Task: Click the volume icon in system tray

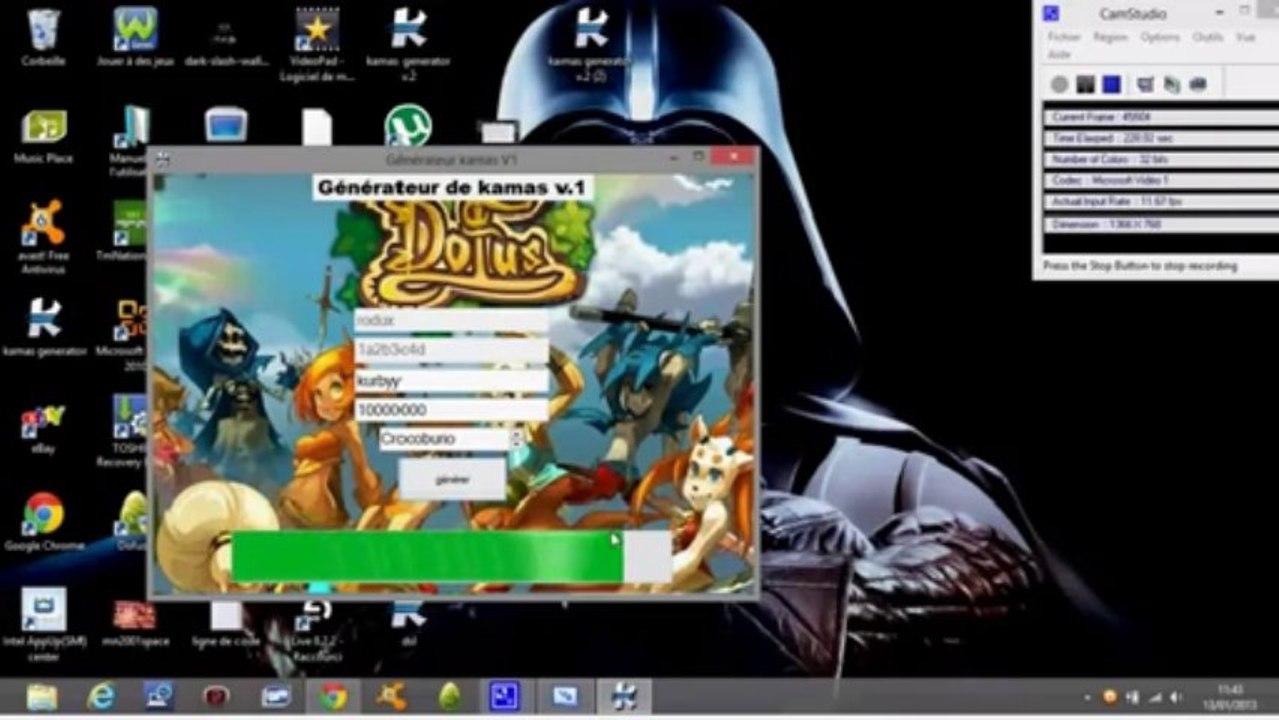Action: point(1177,697)
